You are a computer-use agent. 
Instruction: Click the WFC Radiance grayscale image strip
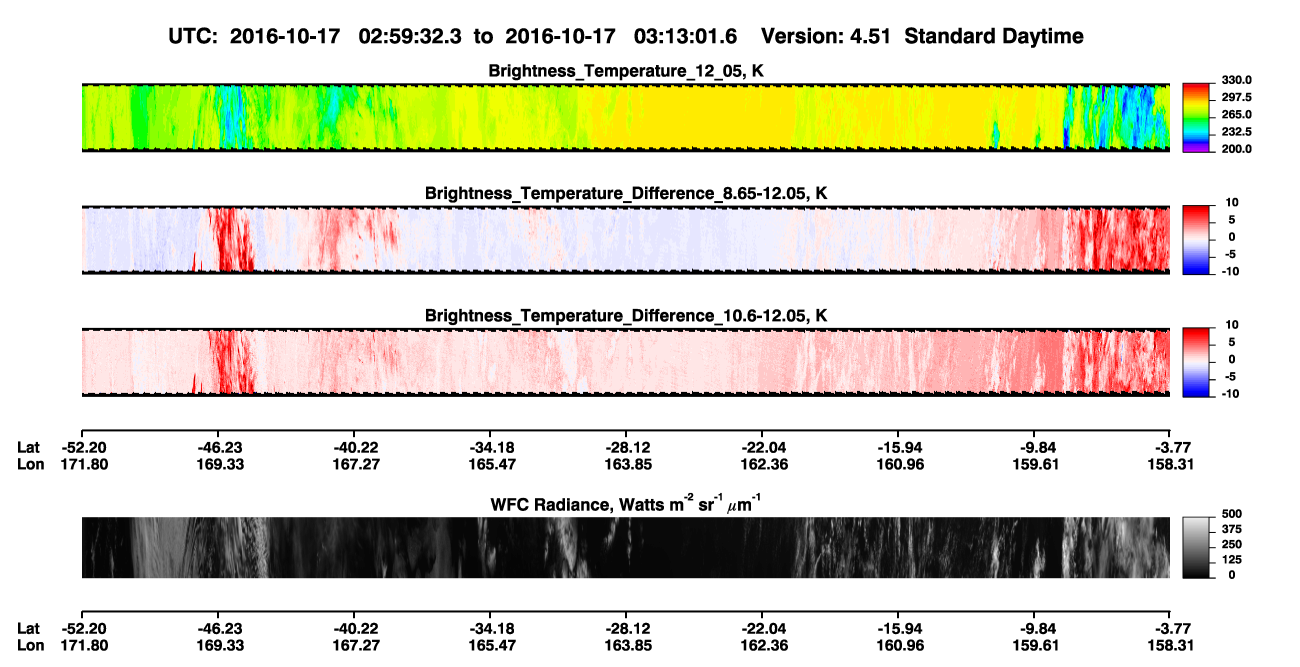625,547
